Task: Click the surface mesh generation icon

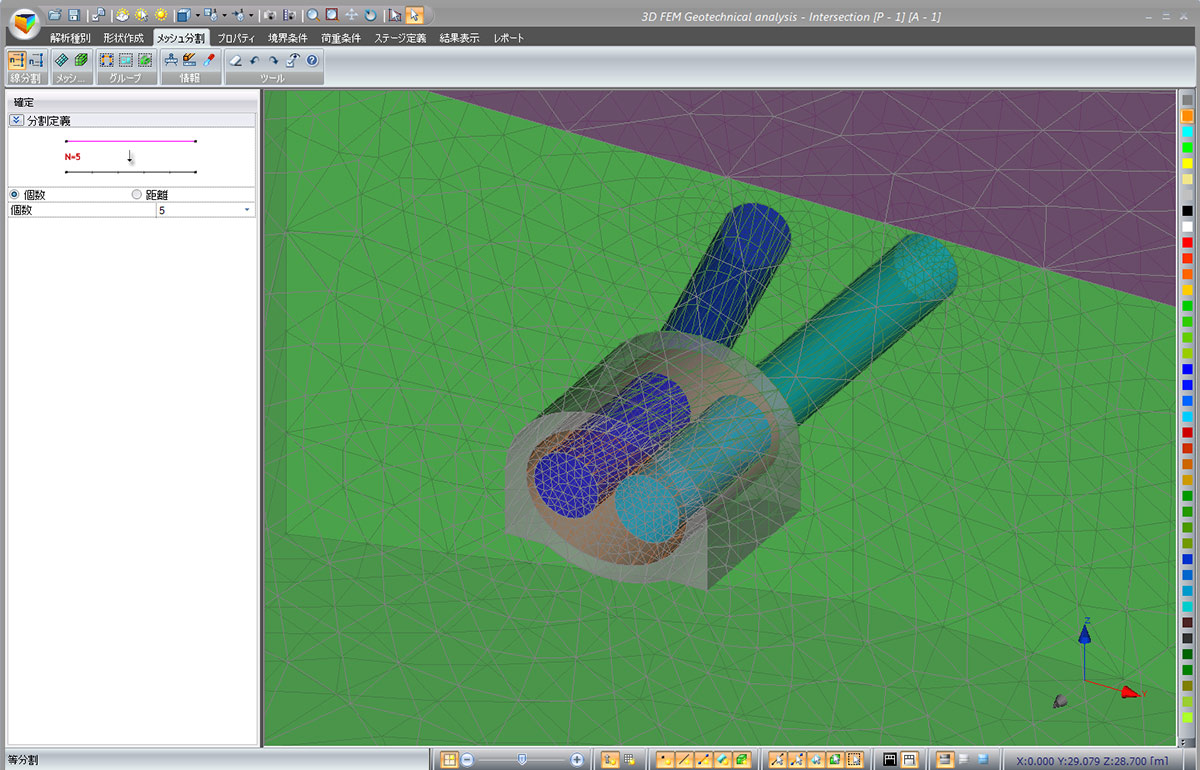Action: (62, 60)
